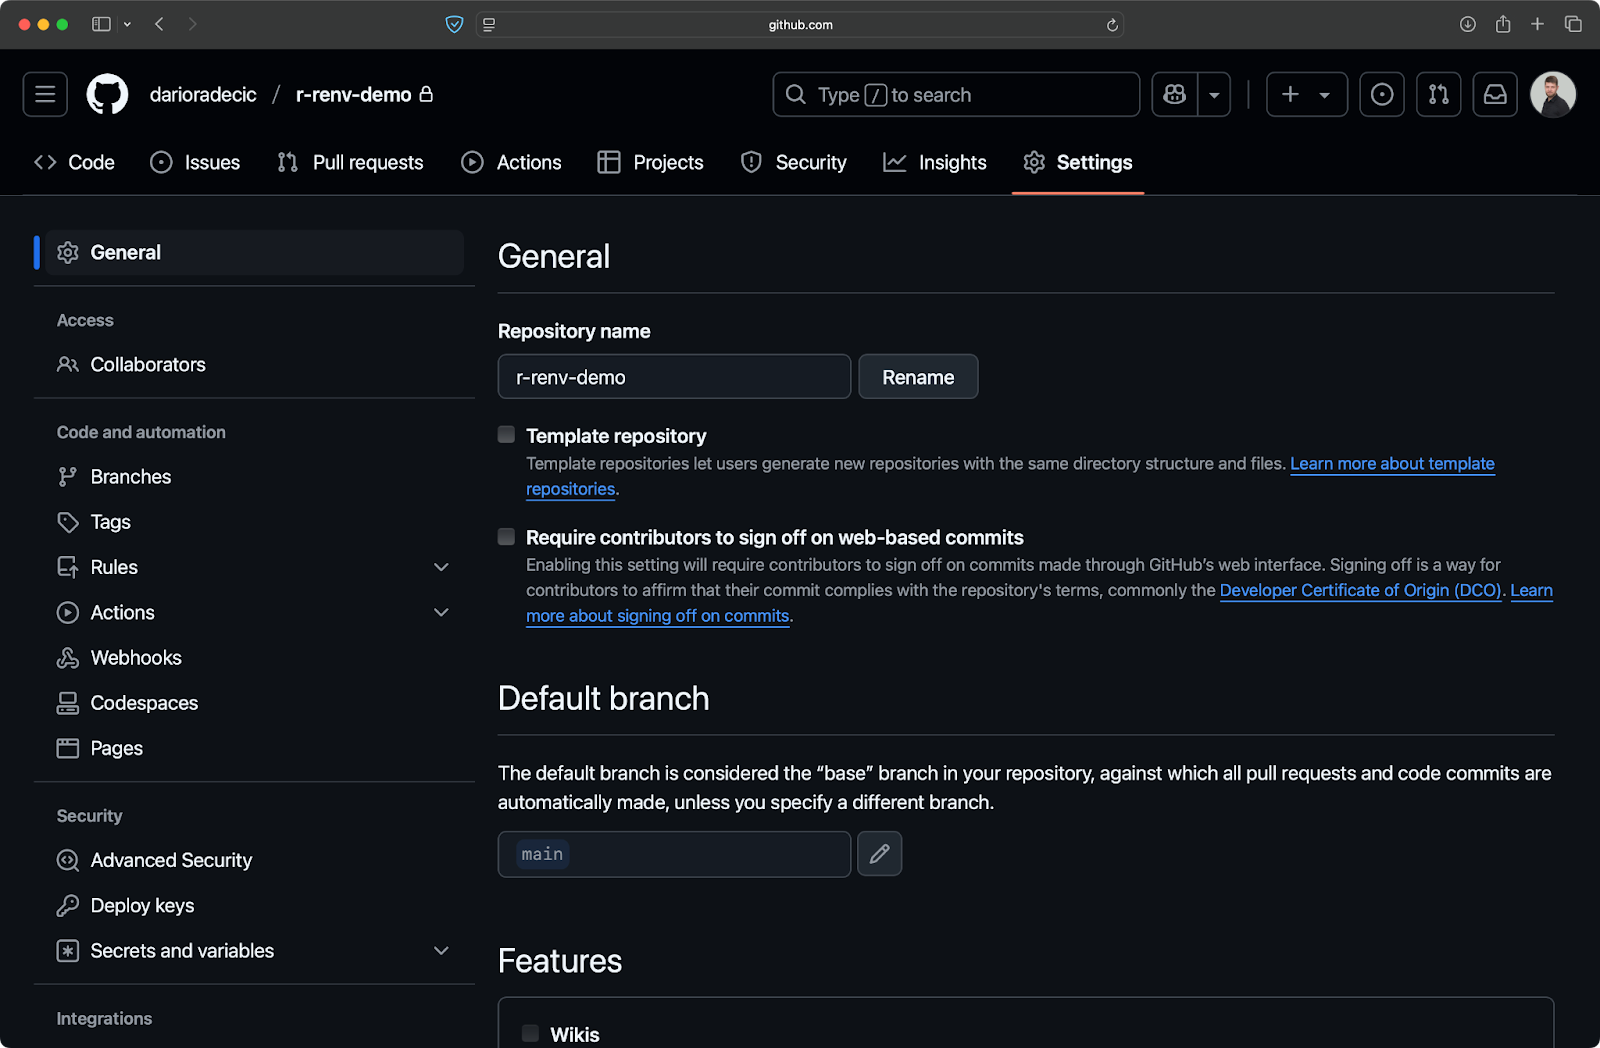Open r-renv-demo repository link
The image size is (1600, 1048).
point(353,94)
